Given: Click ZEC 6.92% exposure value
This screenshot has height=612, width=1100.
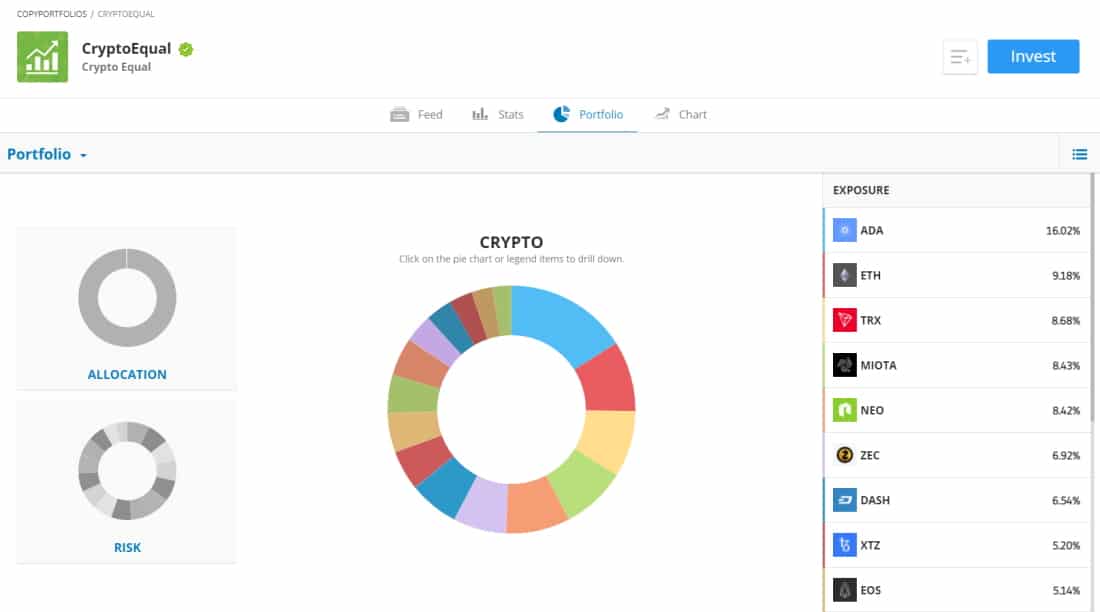Looking at the screenshot, I should 1066,455.
